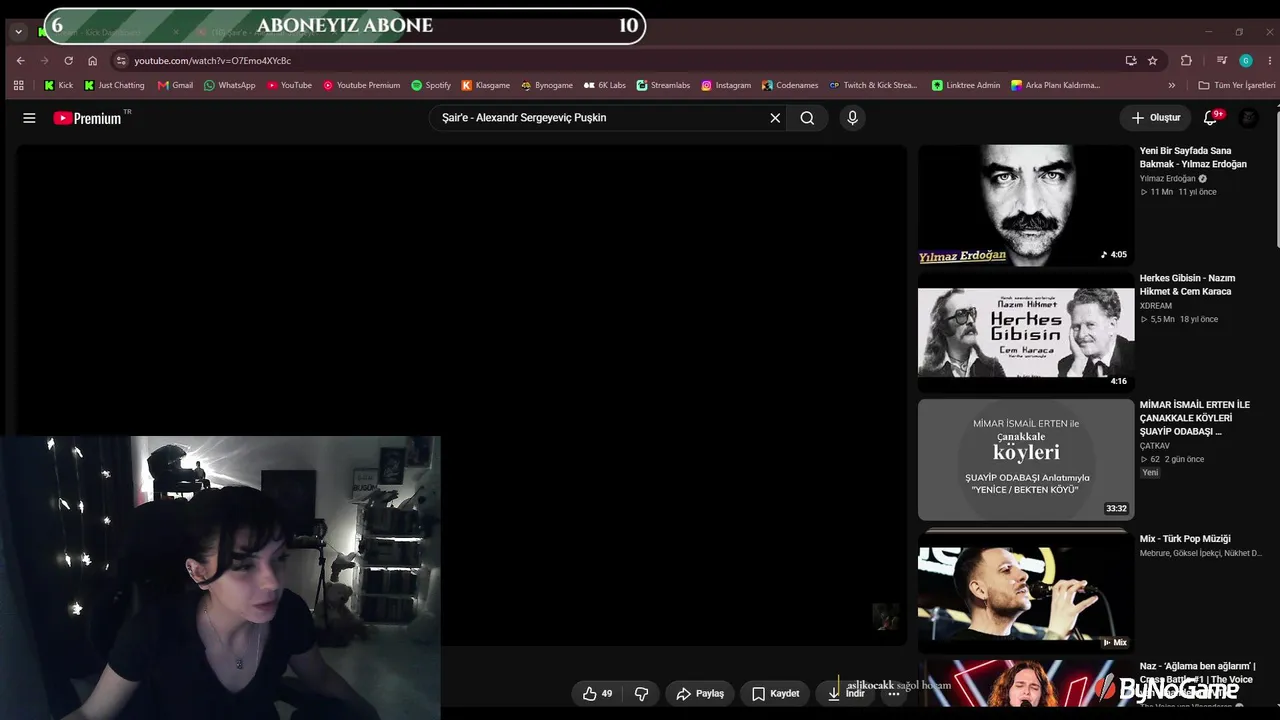Open the 6K Labs bookmark
This screenshot has width=1280, height=720.
(604, 85)
